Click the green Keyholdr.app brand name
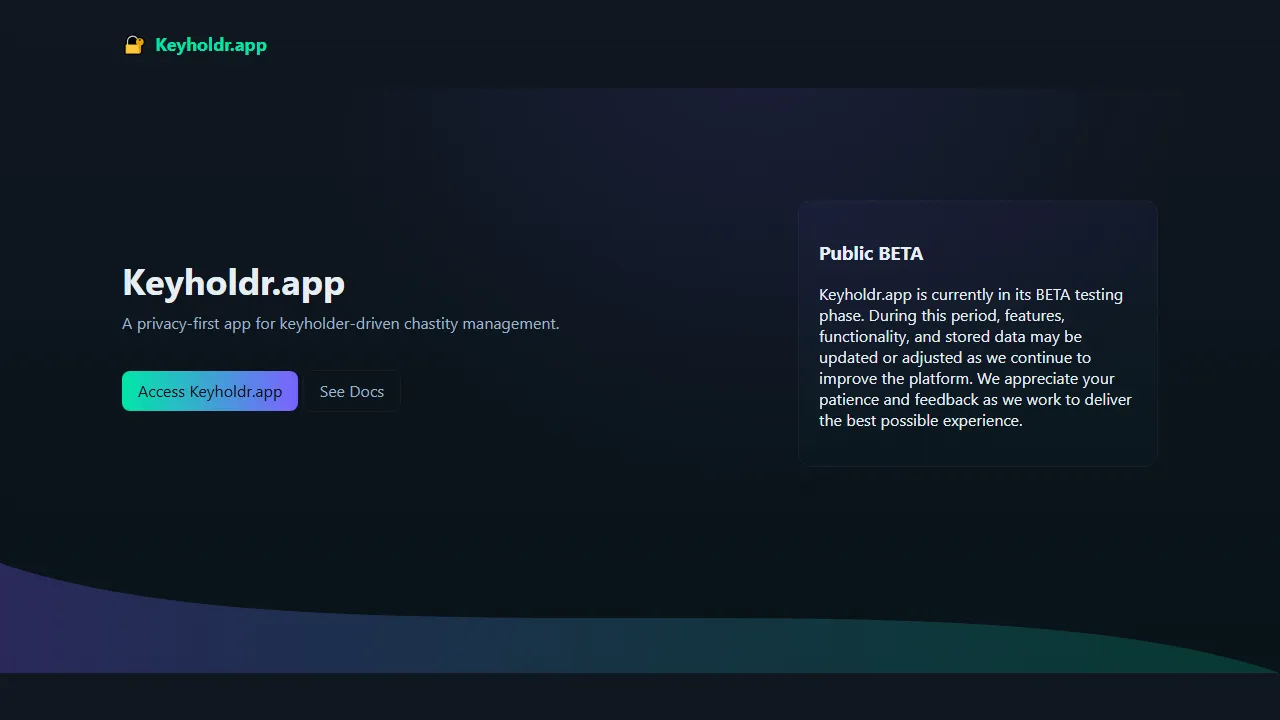 click(211, 44)
